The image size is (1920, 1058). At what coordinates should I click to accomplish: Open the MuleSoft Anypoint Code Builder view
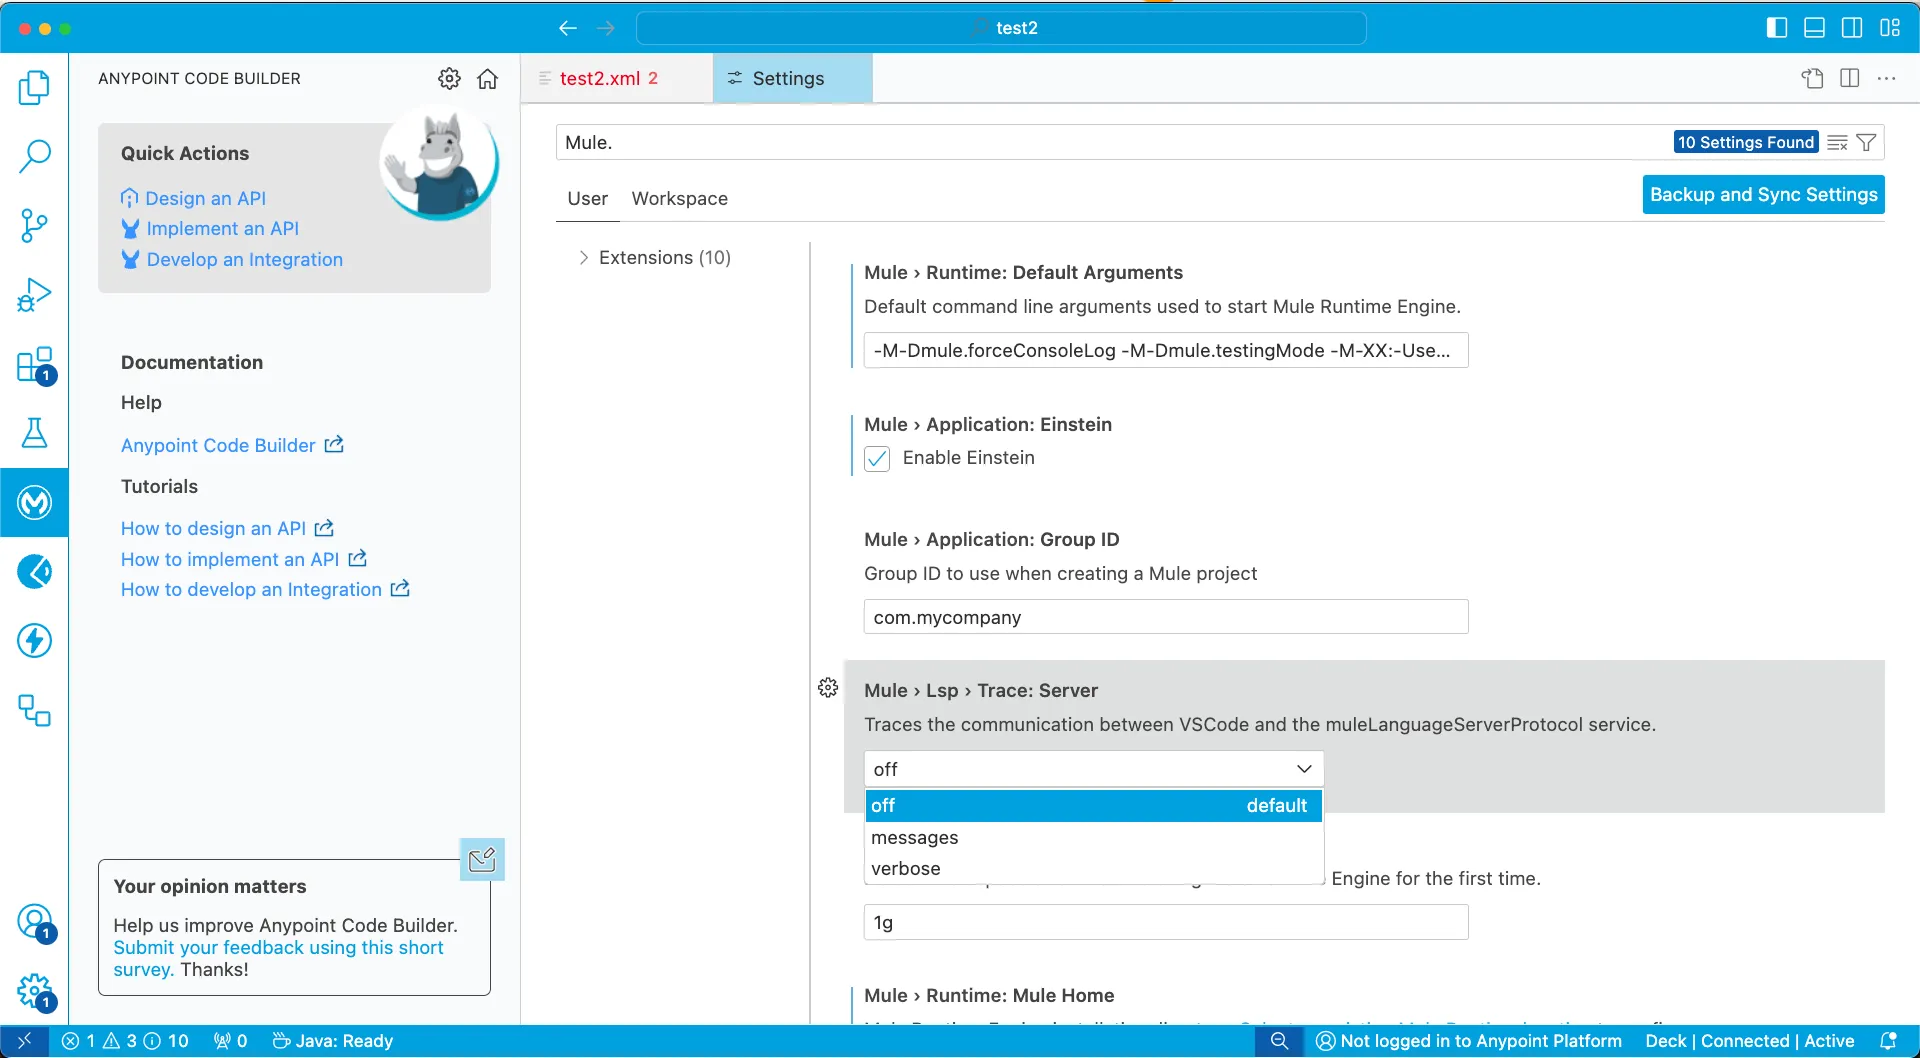(x=34, y=502)
